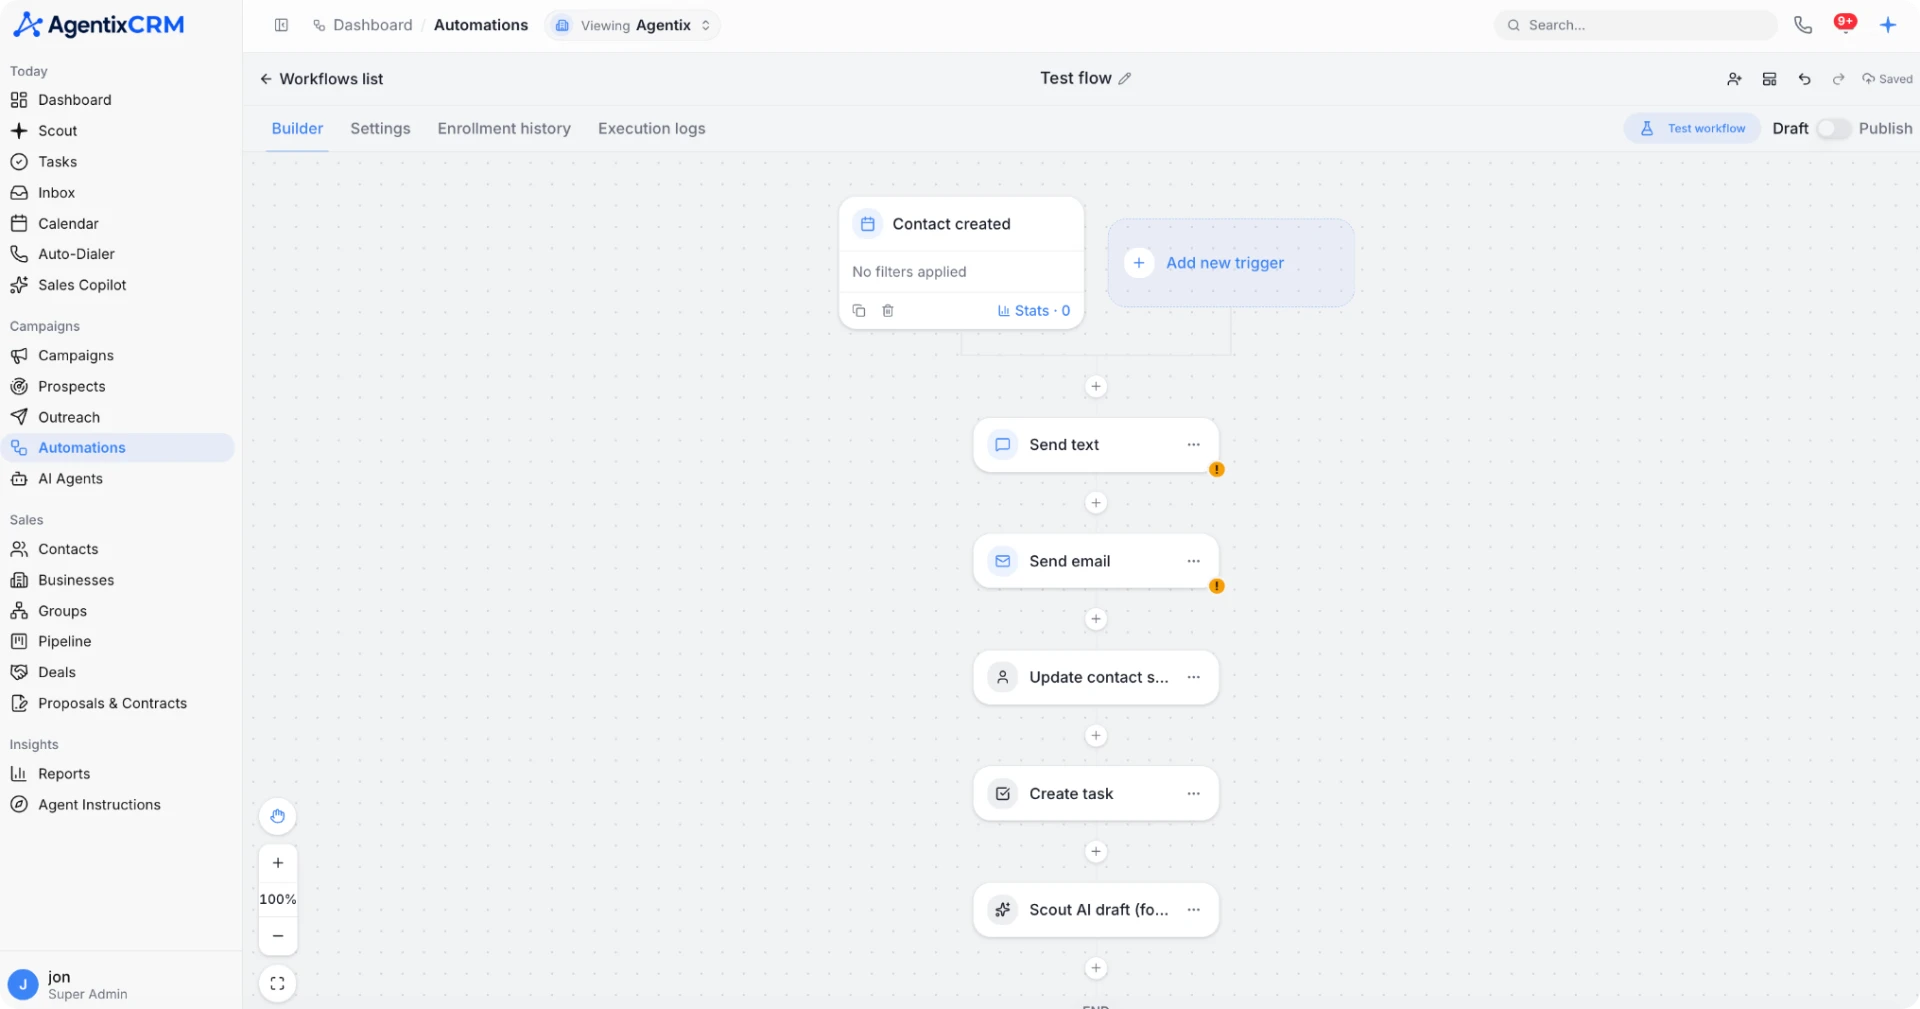
Task: Click the Dashboard breadcrumb
Action: 372,25
